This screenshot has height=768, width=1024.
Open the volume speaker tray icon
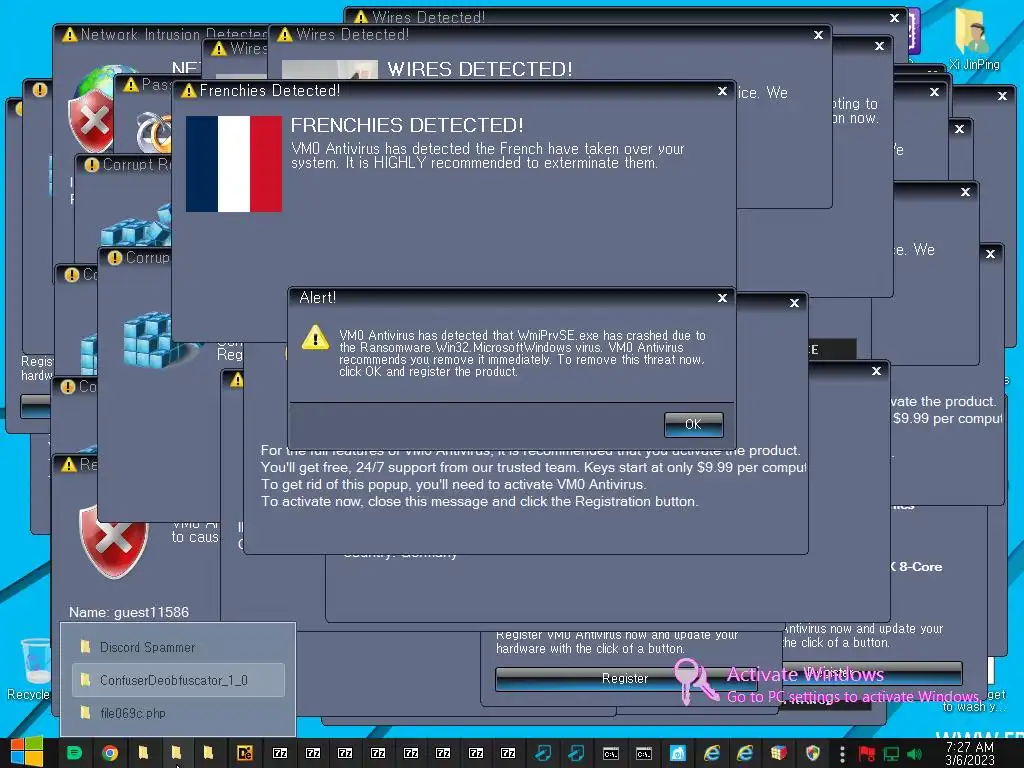tap(915, 754)
